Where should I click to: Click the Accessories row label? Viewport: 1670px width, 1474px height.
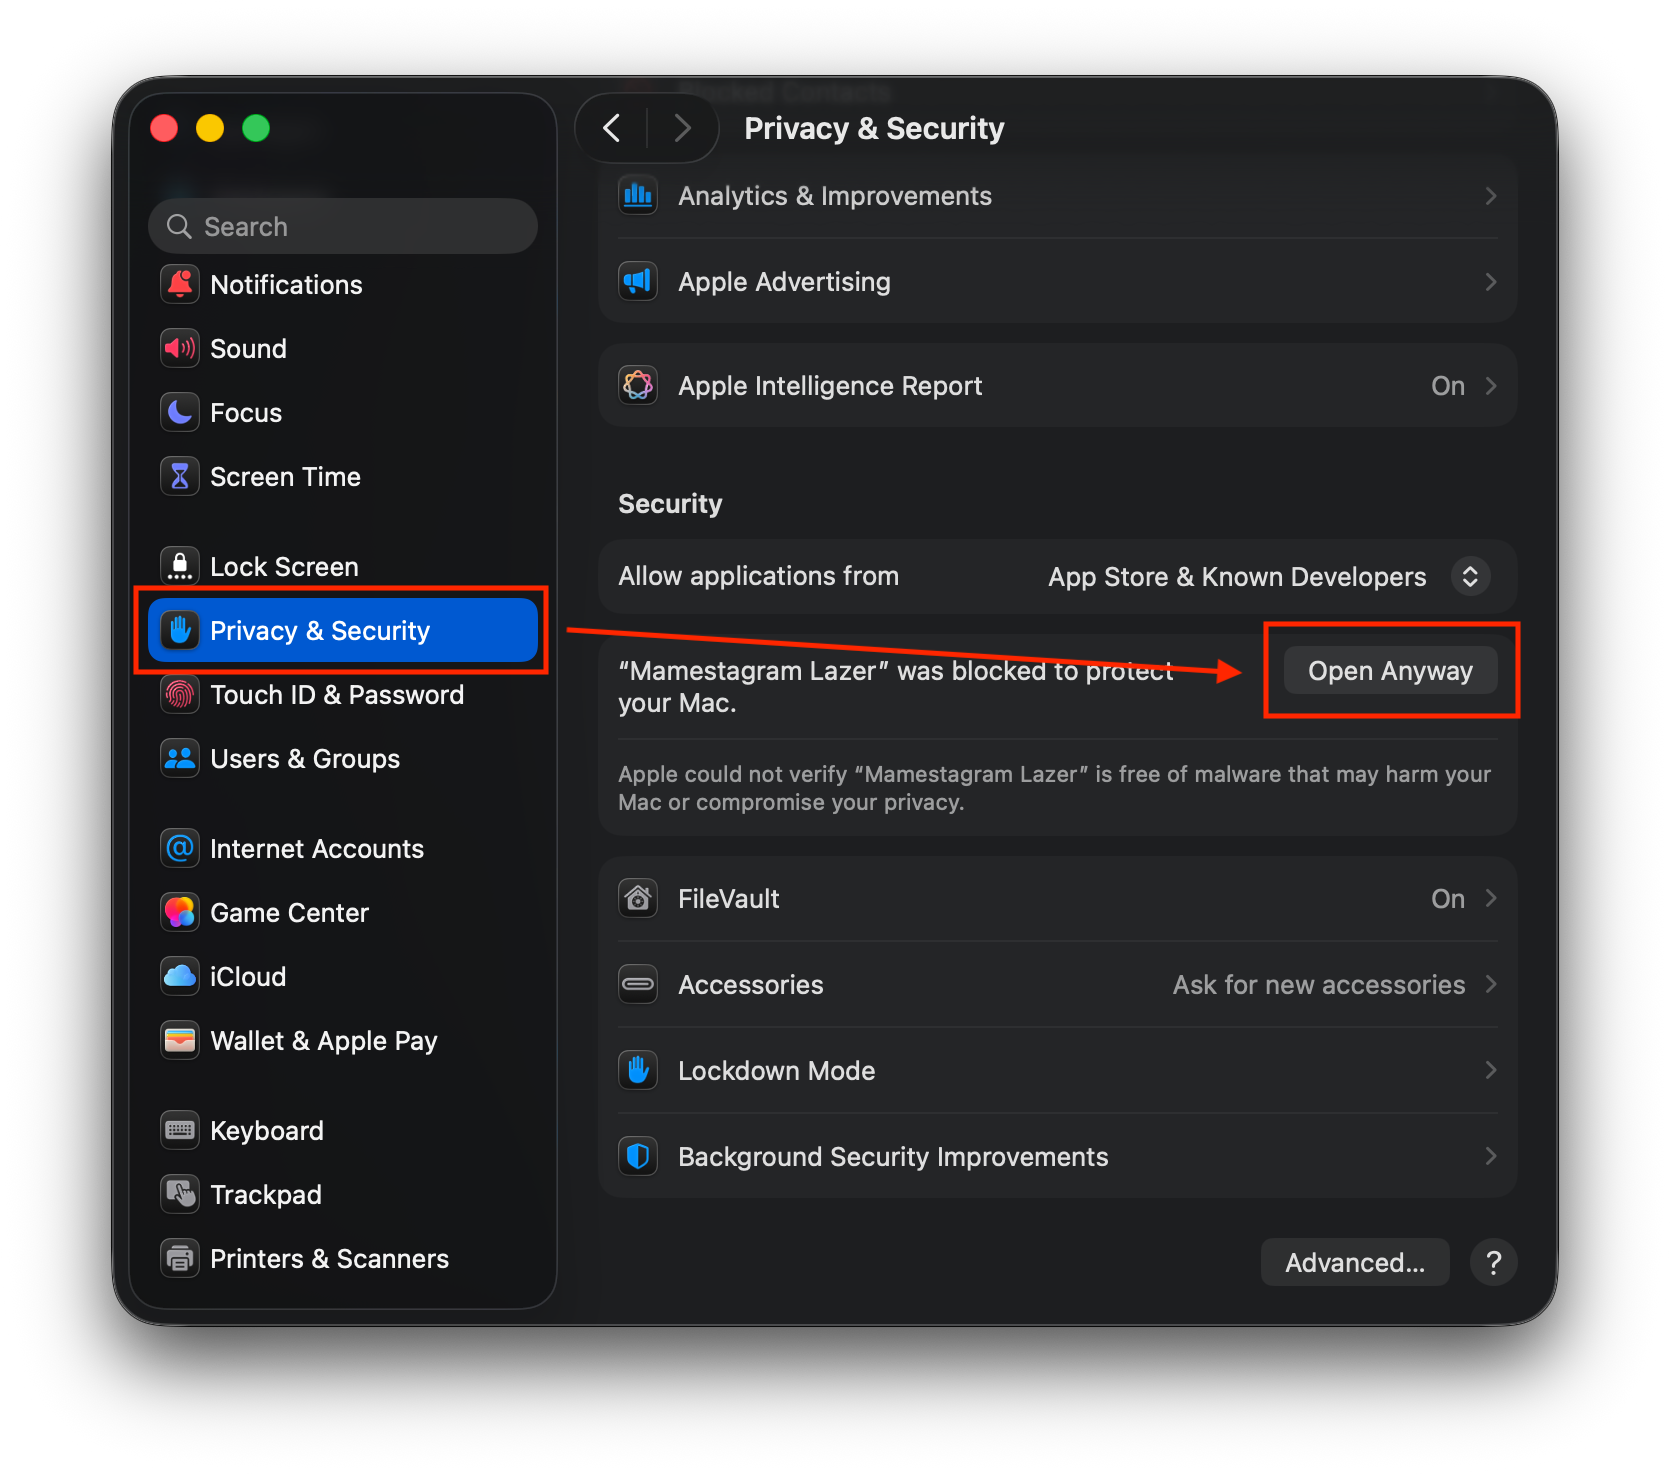coord(751,985)
